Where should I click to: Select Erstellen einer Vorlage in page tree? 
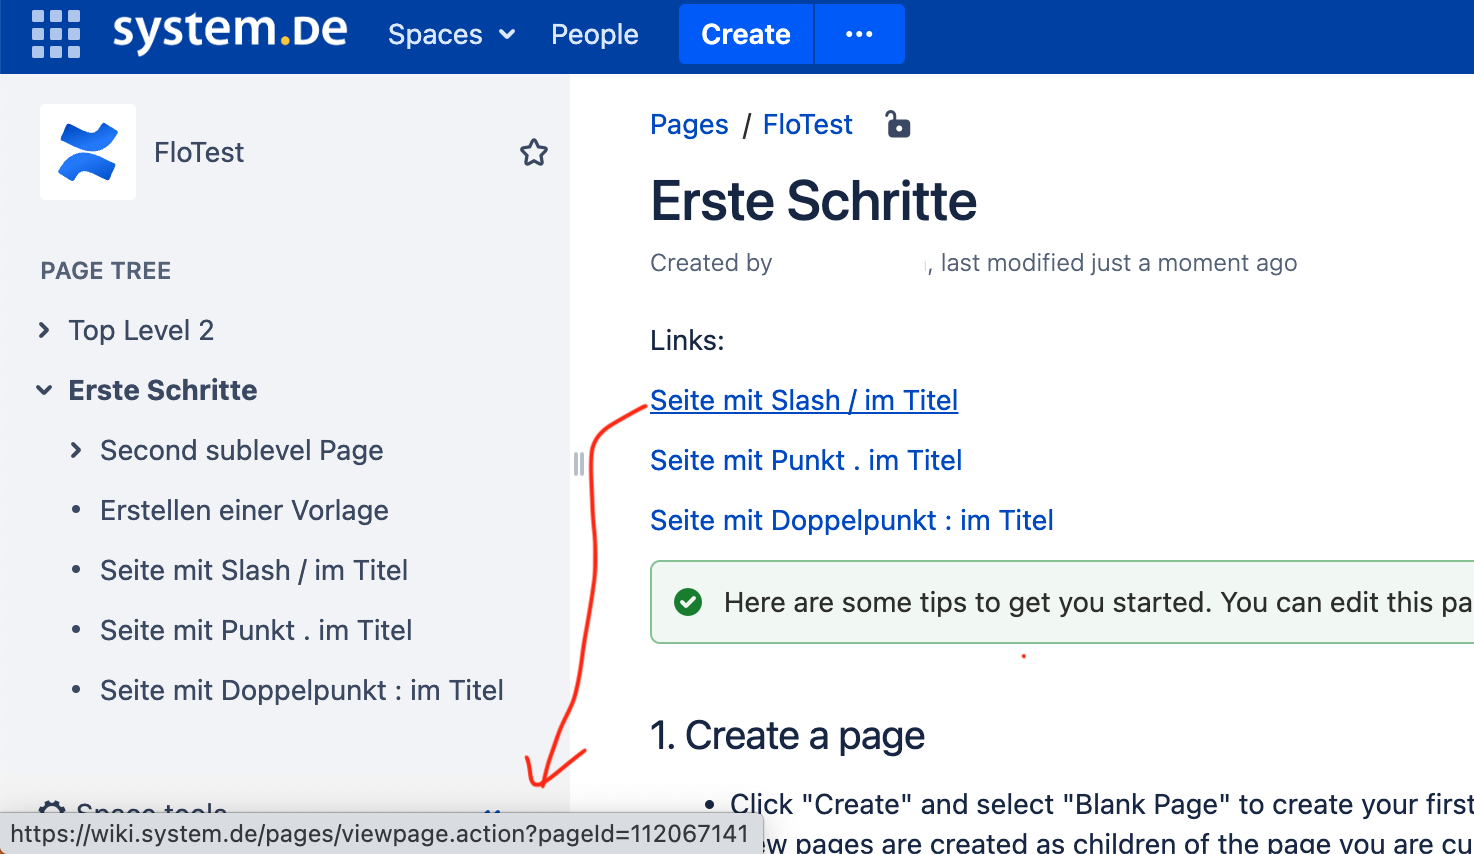244,510
